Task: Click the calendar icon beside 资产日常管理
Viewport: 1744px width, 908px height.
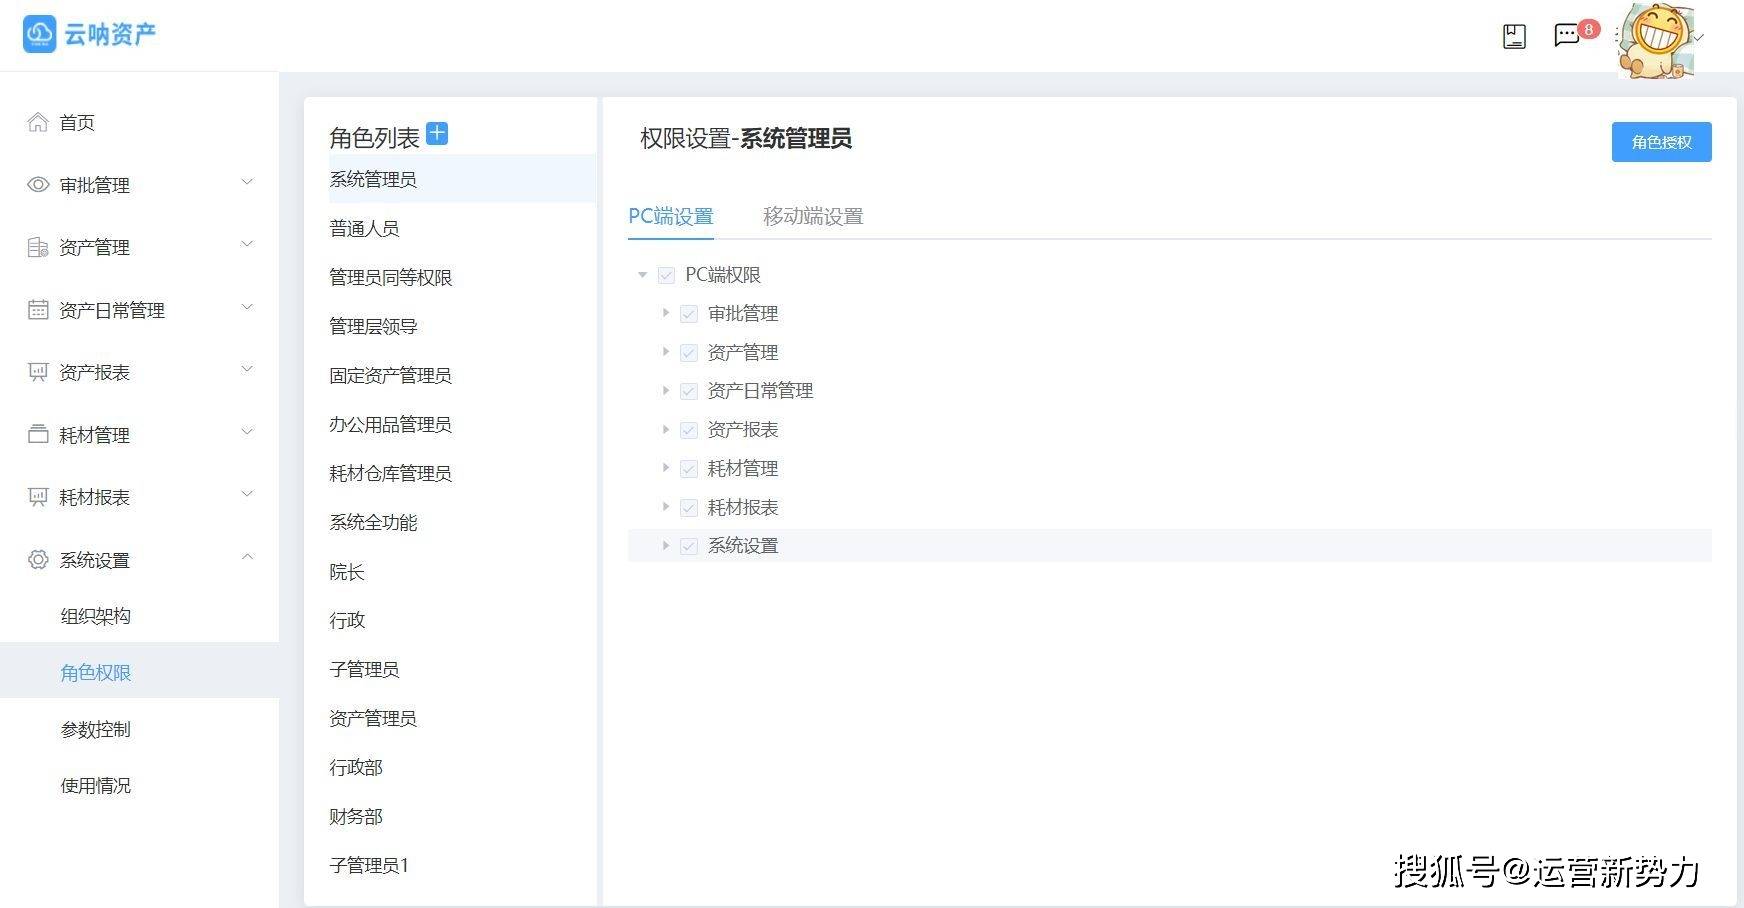Action: [x=38, y=310]
